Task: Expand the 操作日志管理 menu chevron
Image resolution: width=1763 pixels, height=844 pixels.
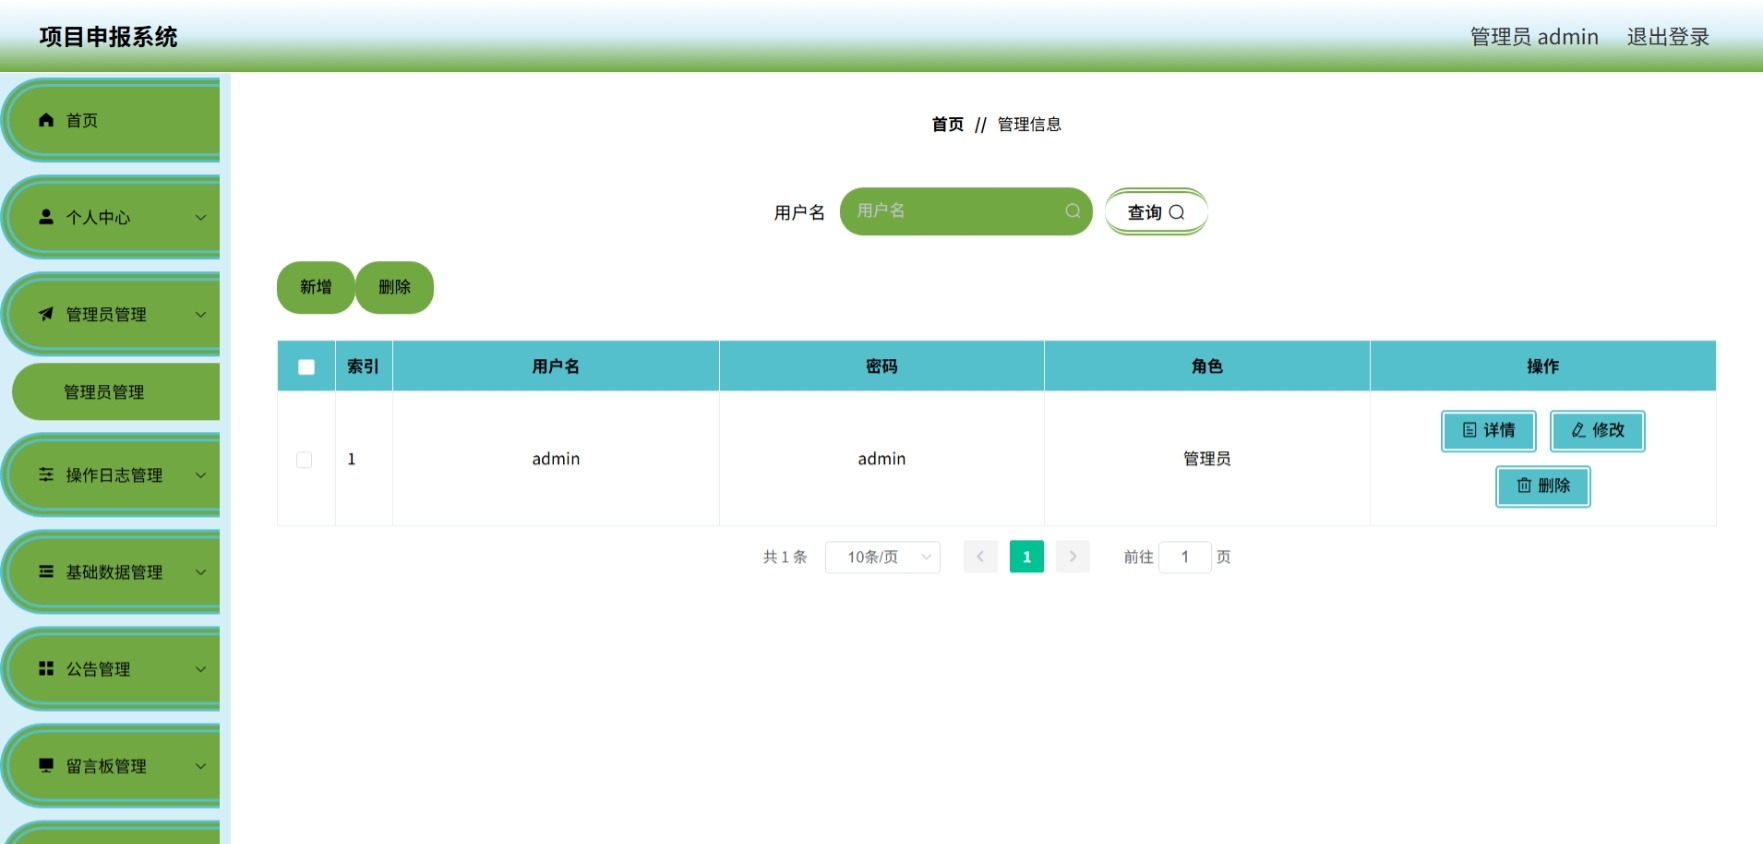Action: pos(201,475)
